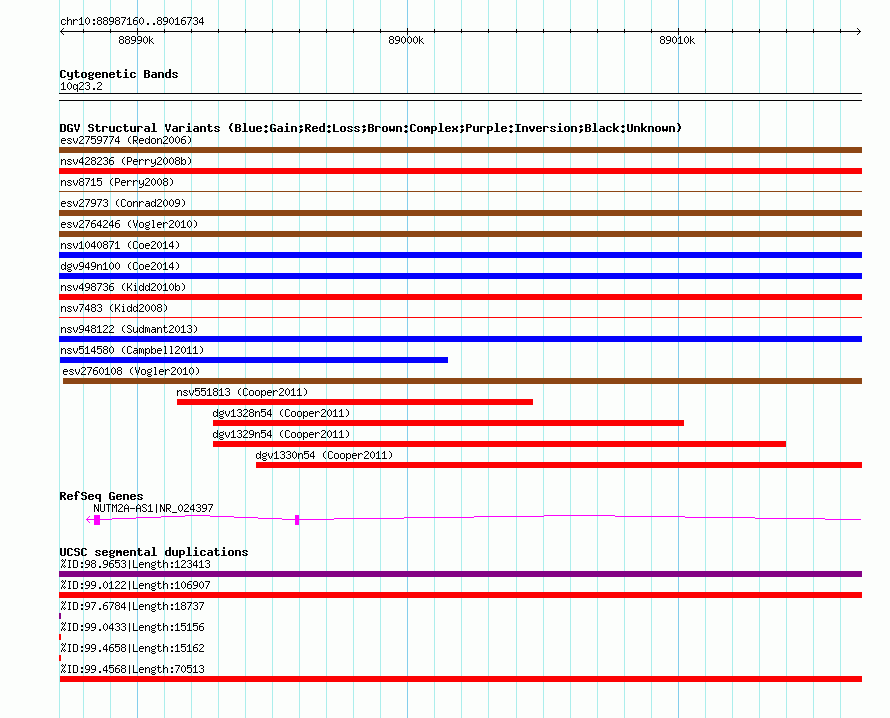This screenshot has height=718, width=890.
Task: Click the dgv1329n54 (Cooper2011) label
Action: (x=282, y=434)
